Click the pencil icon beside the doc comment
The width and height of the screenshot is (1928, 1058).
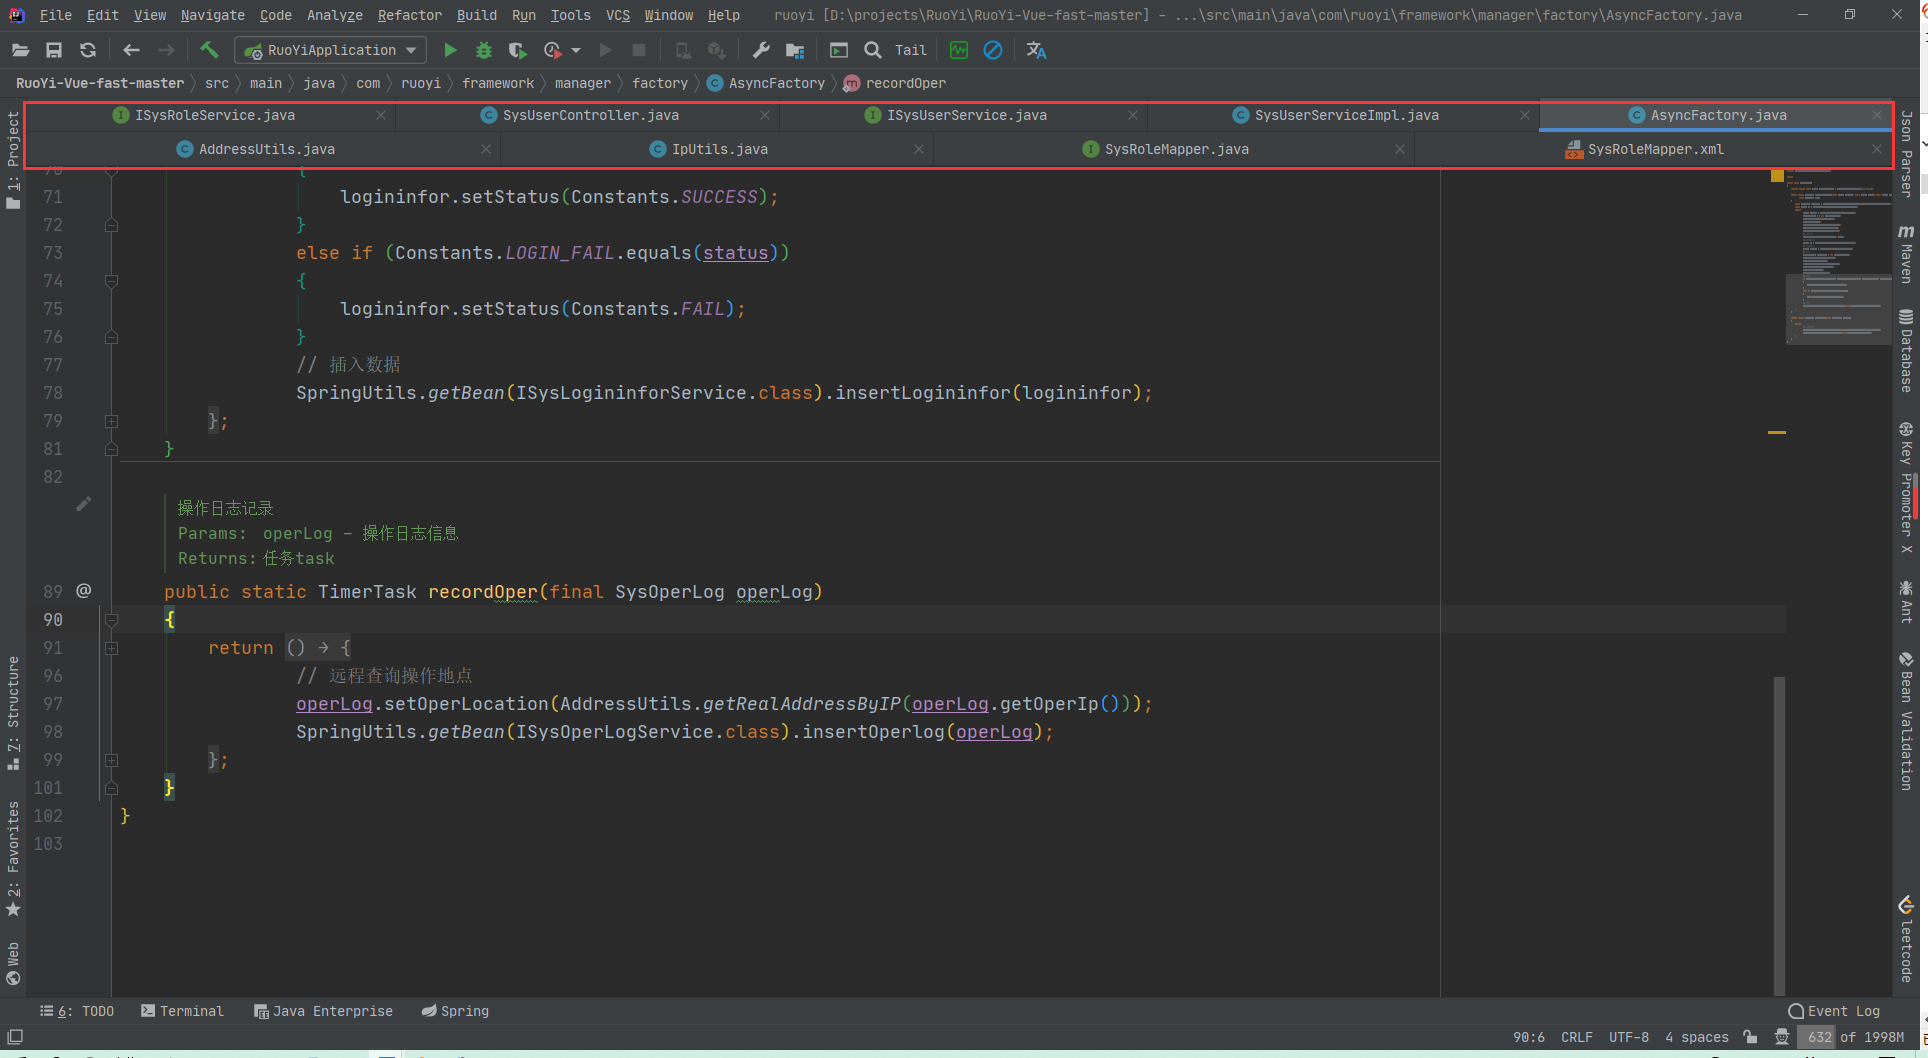point(84,504)
